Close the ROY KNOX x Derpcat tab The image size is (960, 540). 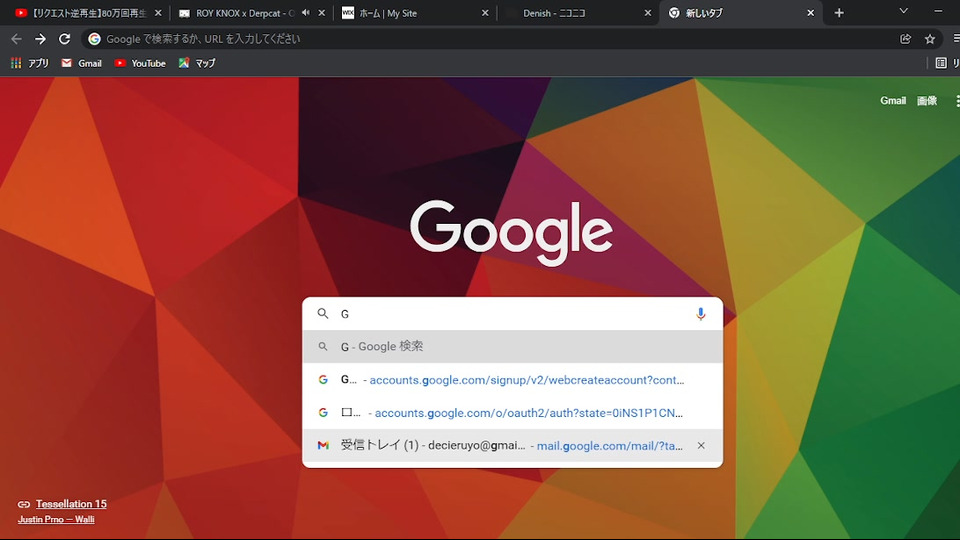(x=321, y=13)
